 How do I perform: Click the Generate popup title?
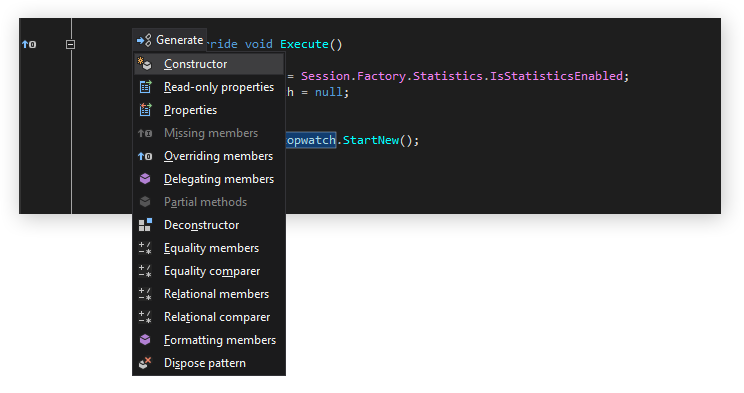point(179,40)
